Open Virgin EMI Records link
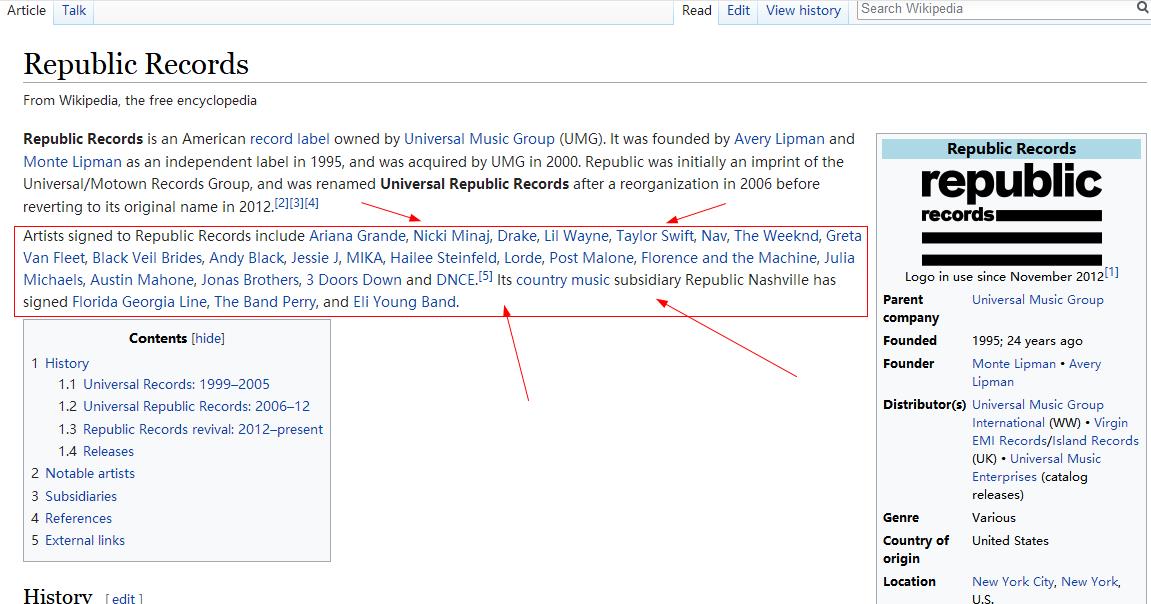 (x=1050, y=432)
